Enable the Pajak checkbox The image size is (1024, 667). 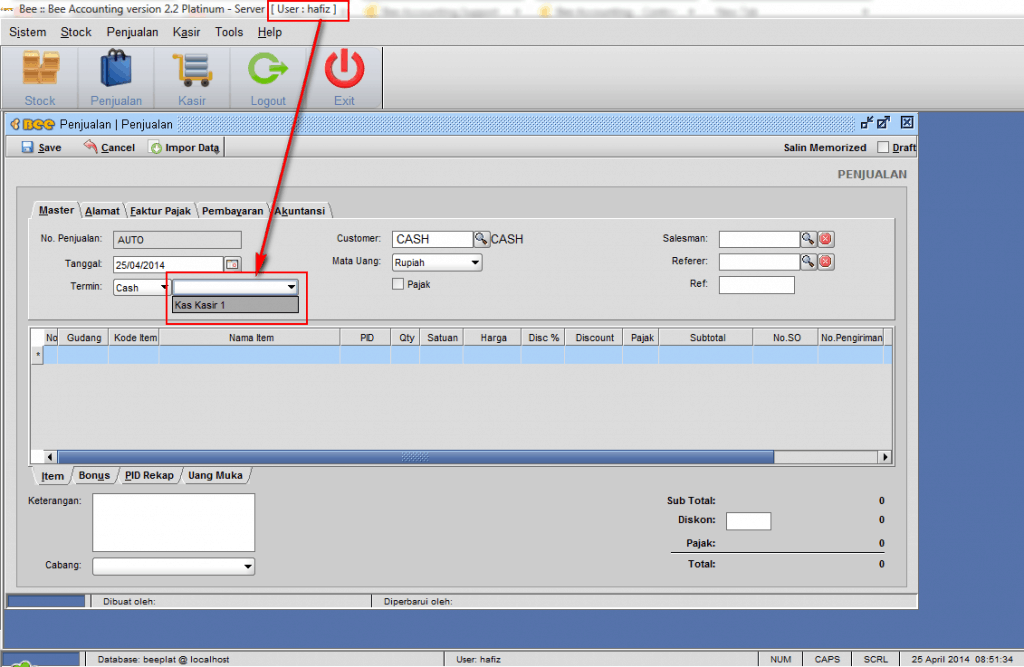(398, 284)
